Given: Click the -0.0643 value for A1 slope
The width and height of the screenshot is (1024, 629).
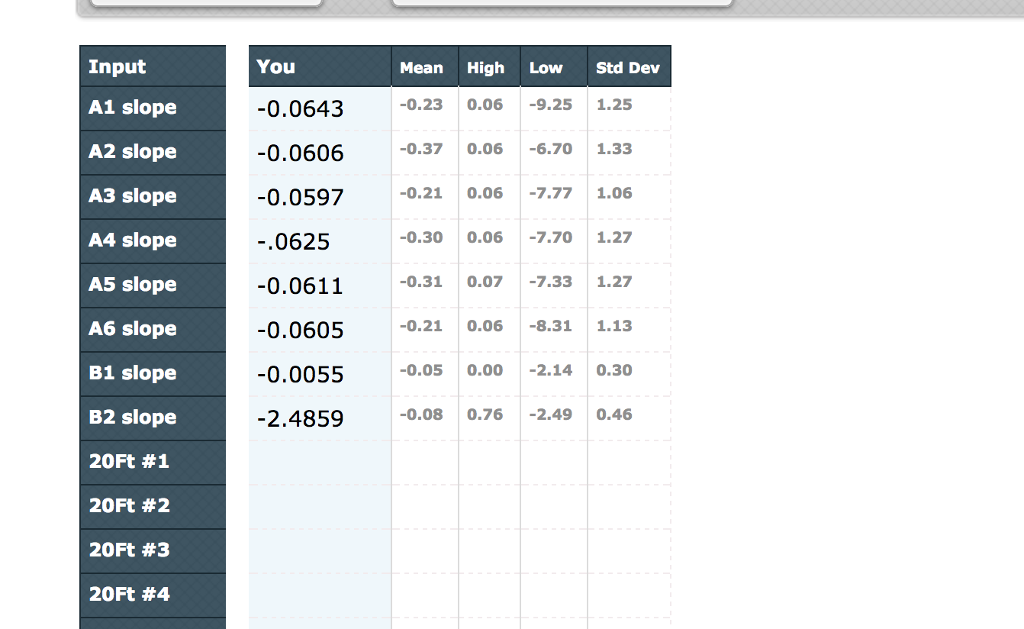Looking at the screenshot, I should (300, 108).
